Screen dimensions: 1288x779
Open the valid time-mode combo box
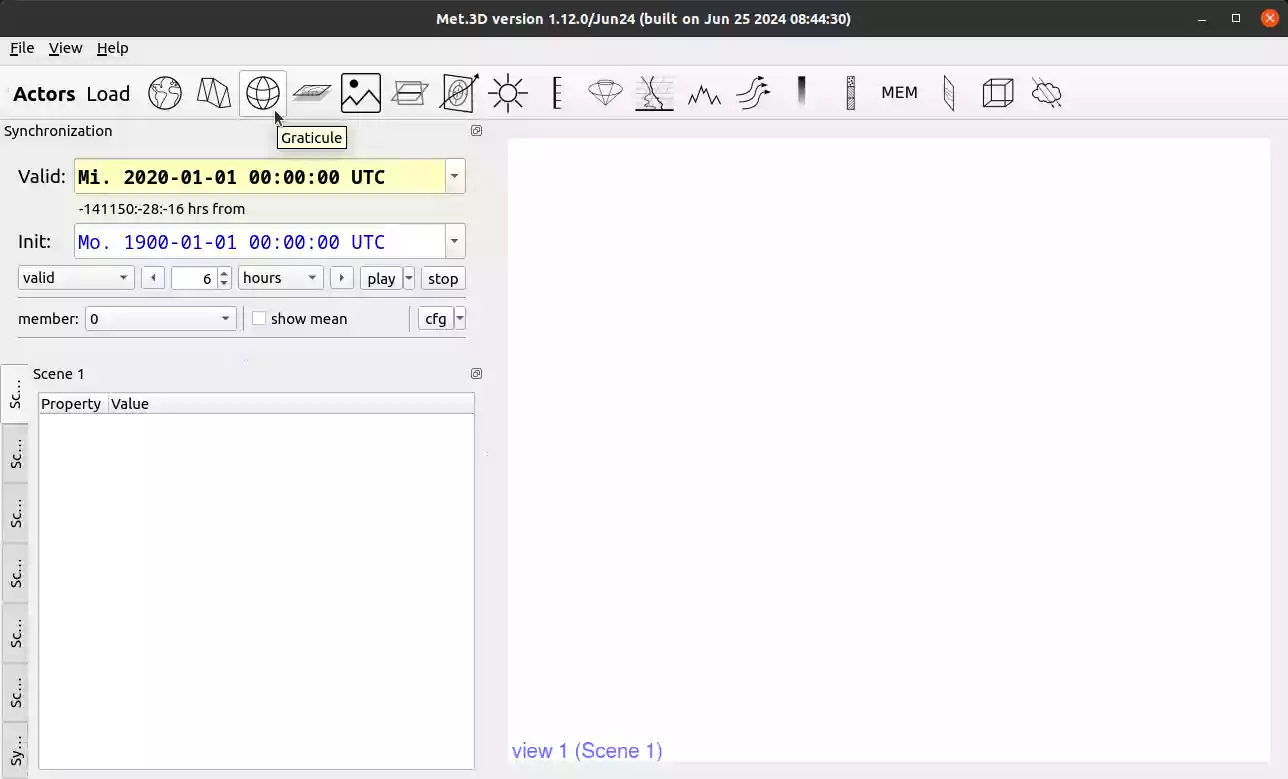click(76, 278)
